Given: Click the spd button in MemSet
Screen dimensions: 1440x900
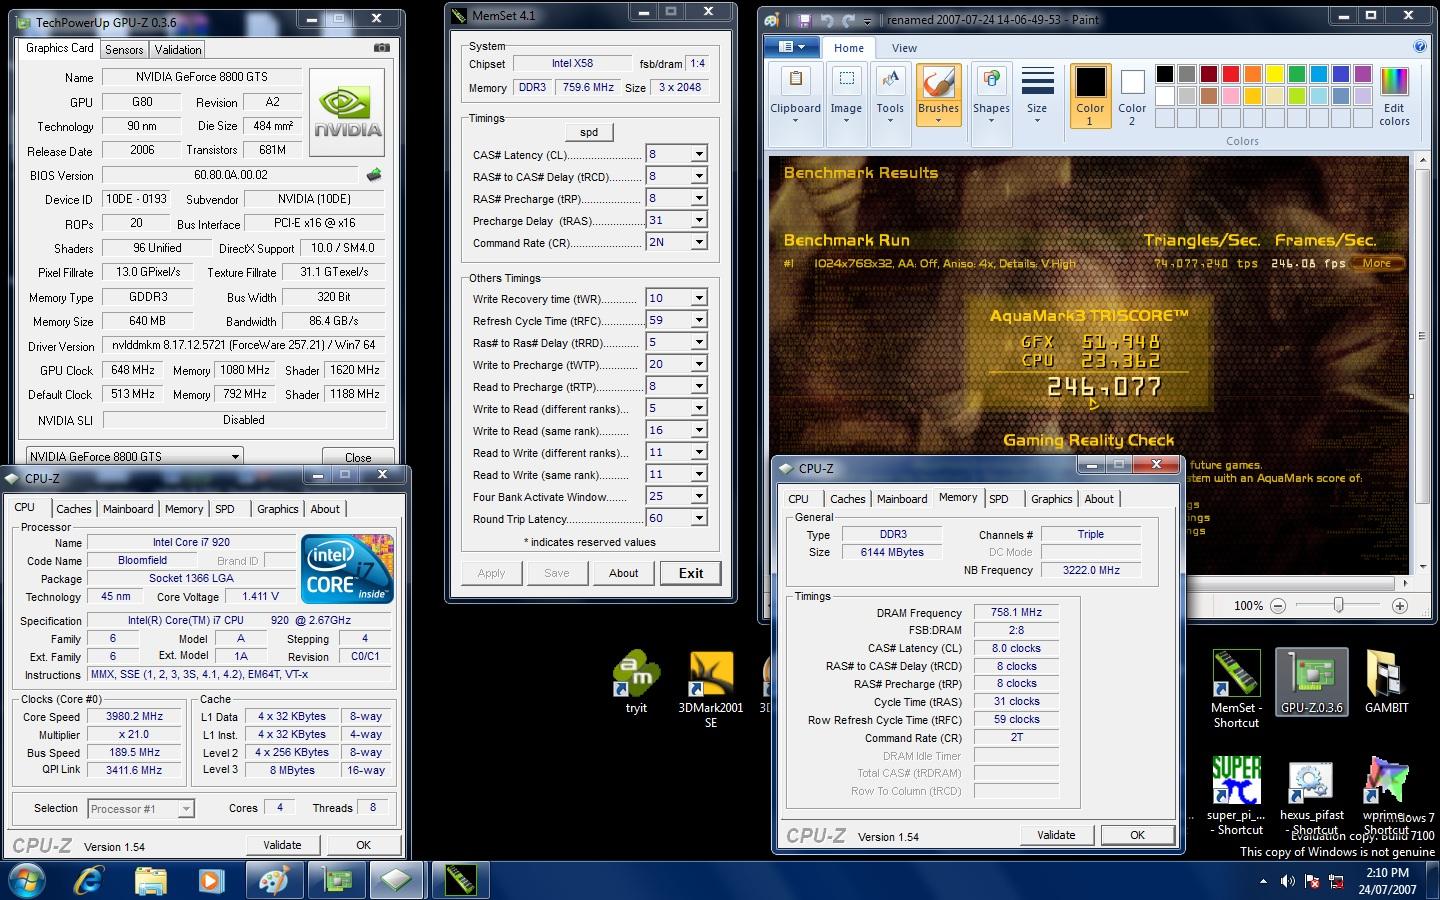Looking at the screenshot, I should [x=589, y=132].
